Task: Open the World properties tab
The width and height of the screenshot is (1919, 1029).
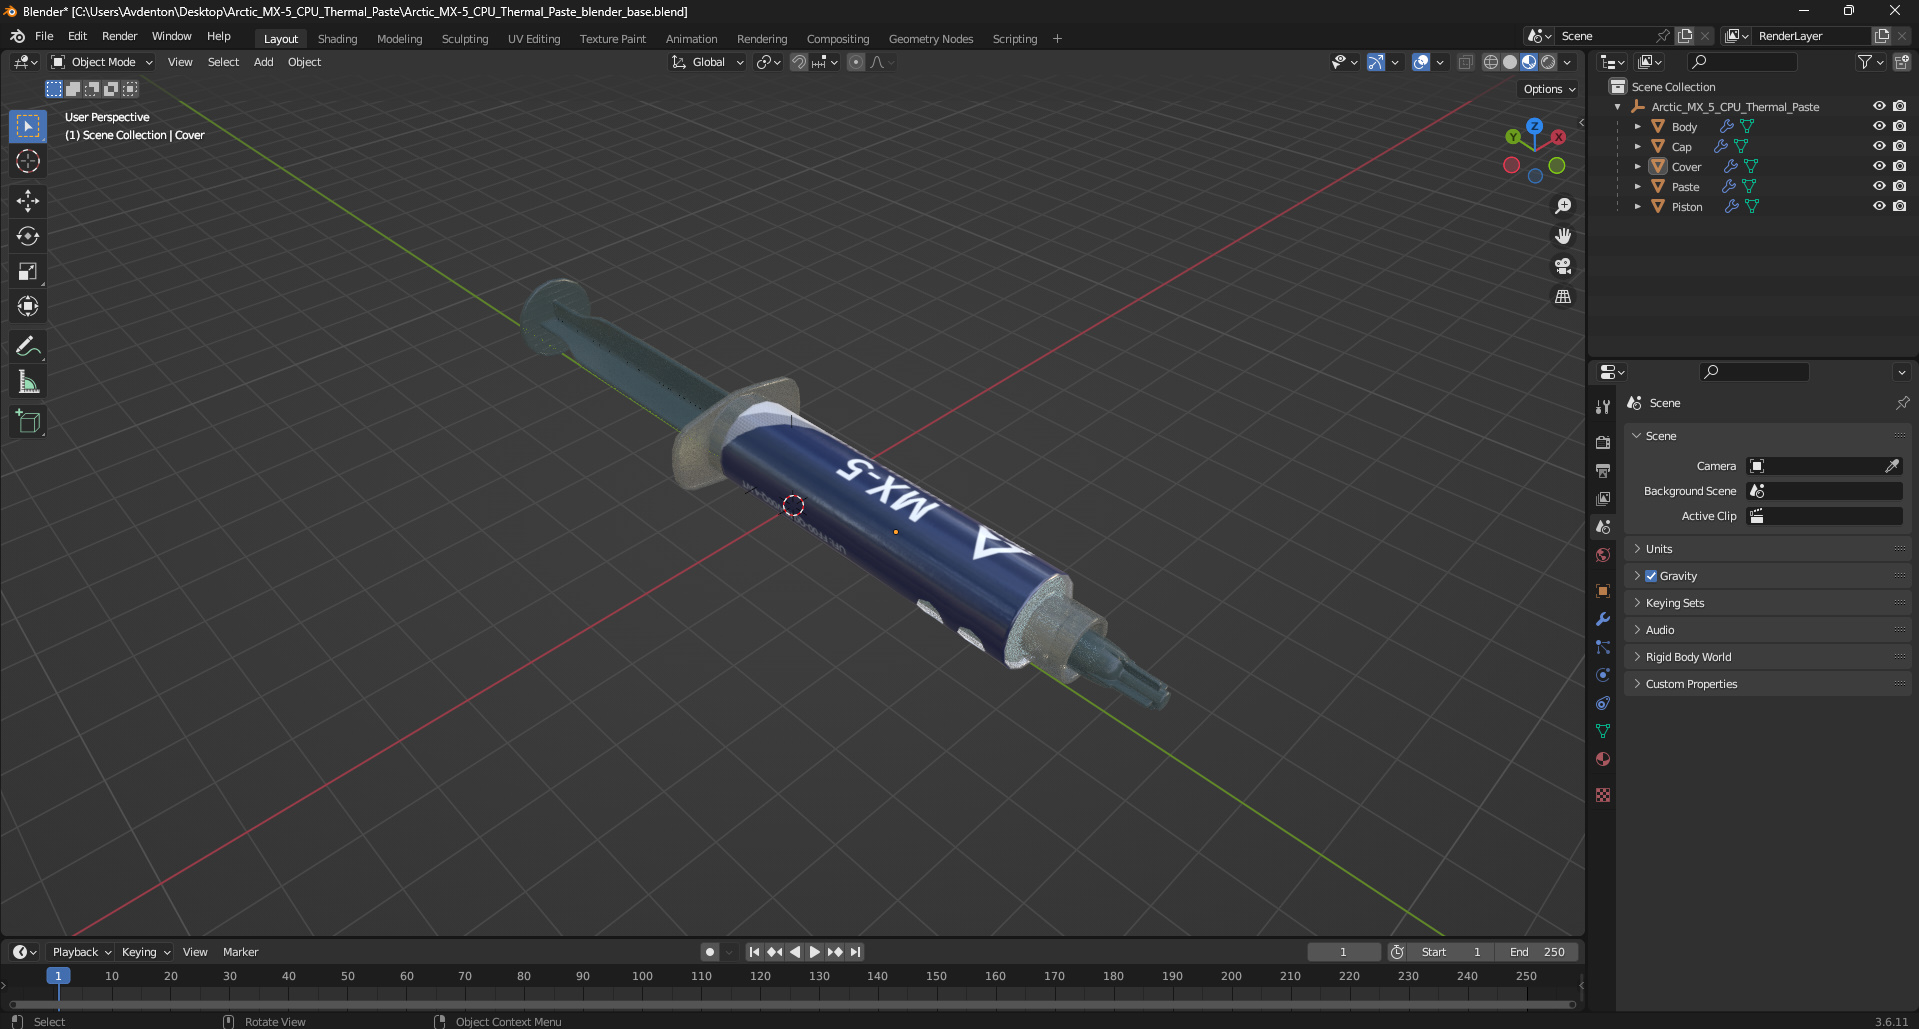Action: [1603, 555]
